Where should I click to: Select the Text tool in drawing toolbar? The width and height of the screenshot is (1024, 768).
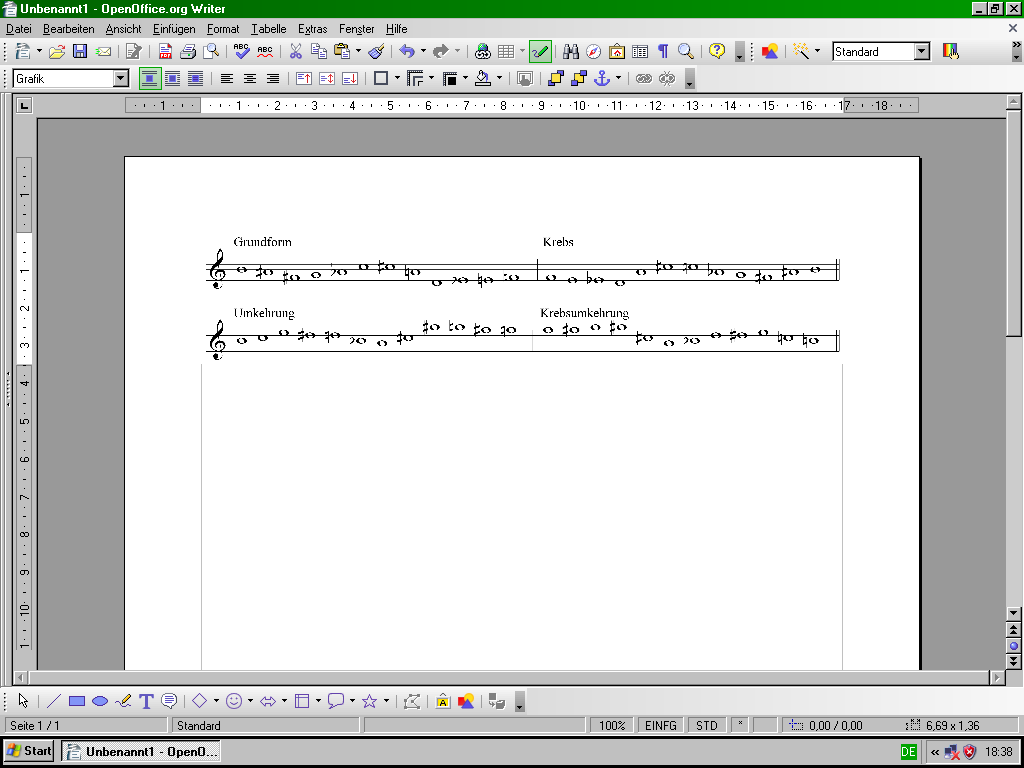(146, 701)
